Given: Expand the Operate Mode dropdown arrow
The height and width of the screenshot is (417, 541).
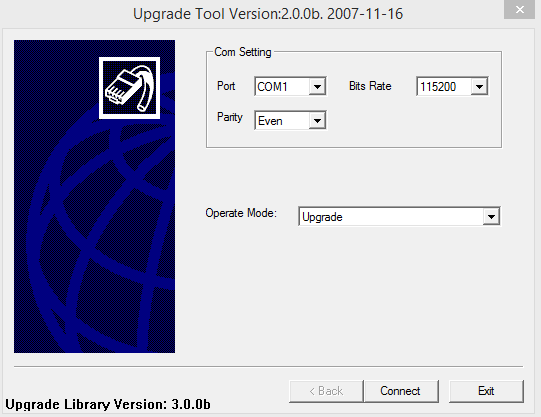Looking at the screenshot, I should tap(491, 217).
